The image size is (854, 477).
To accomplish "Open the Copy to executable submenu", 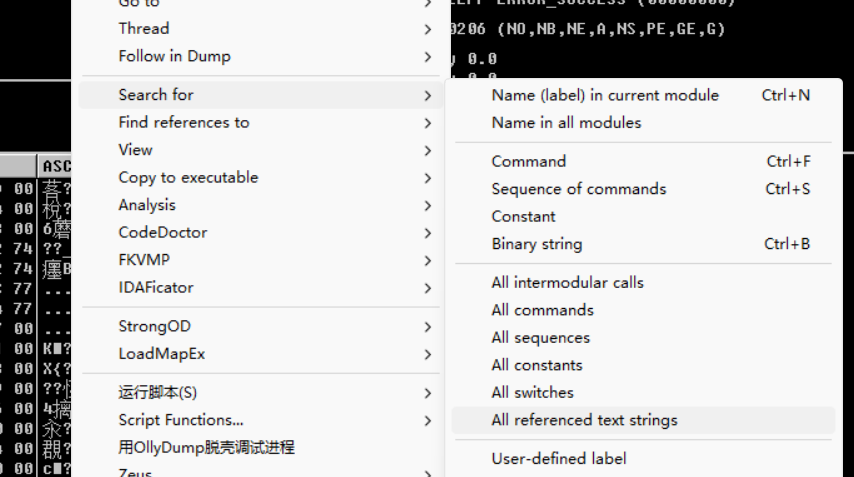I will (188, 178).
